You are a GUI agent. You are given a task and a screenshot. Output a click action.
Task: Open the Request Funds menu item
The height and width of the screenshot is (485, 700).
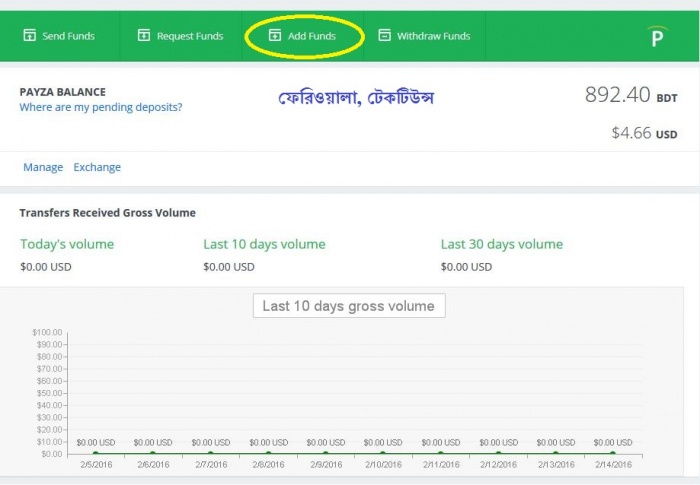pos(181,36)
